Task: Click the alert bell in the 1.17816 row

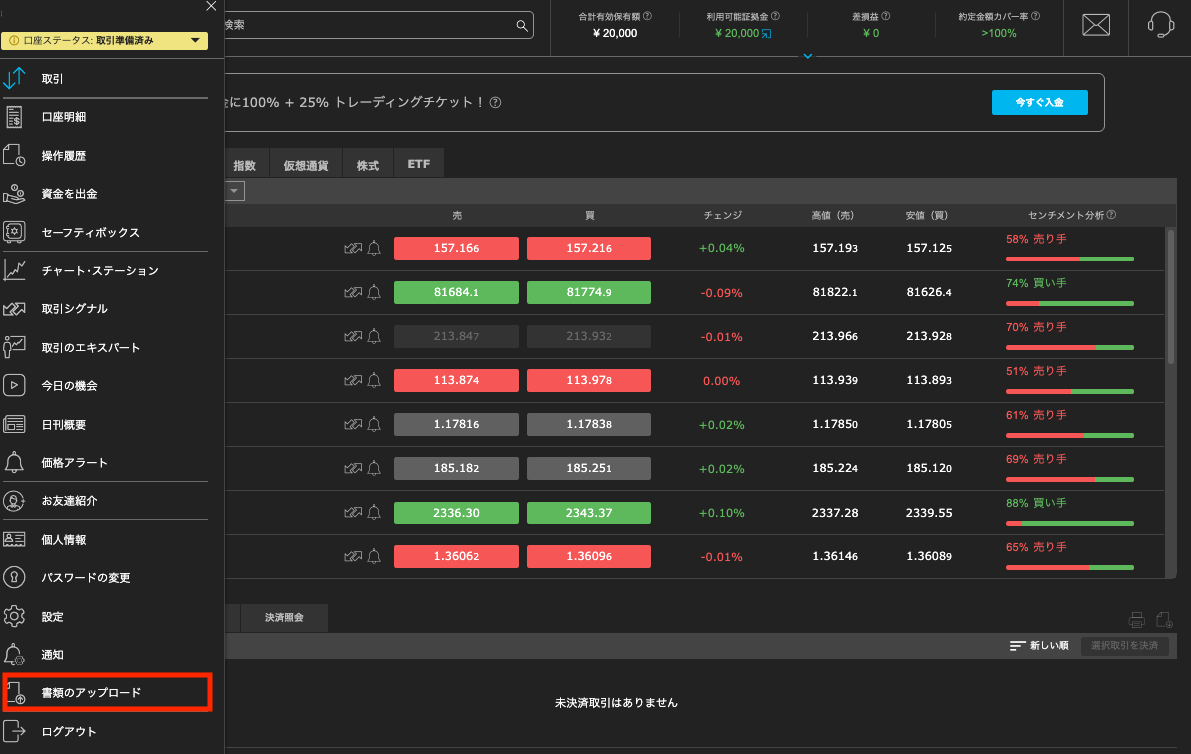Action: (x=374, y=424)
